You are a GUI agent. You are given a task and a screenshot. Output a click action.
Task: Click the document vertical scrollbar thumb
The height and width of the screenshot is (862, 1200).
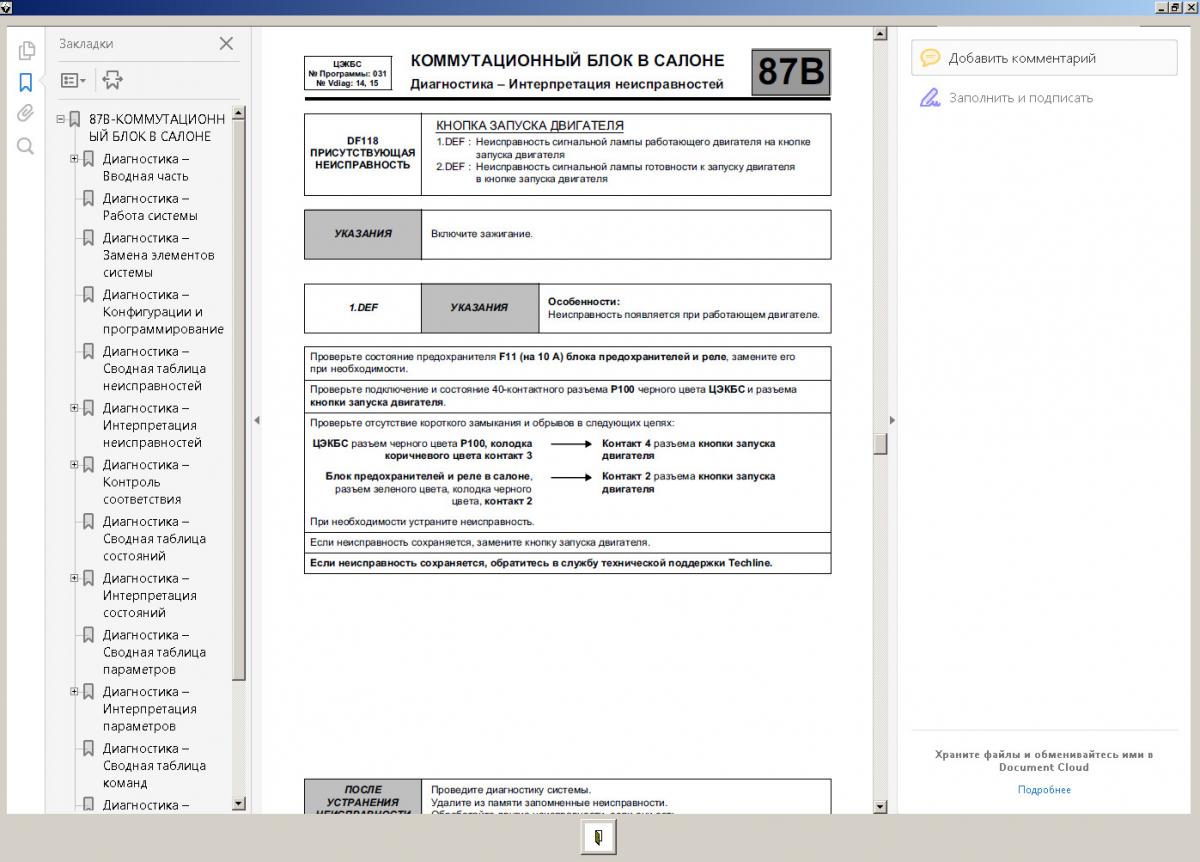(x=880, y=444)
